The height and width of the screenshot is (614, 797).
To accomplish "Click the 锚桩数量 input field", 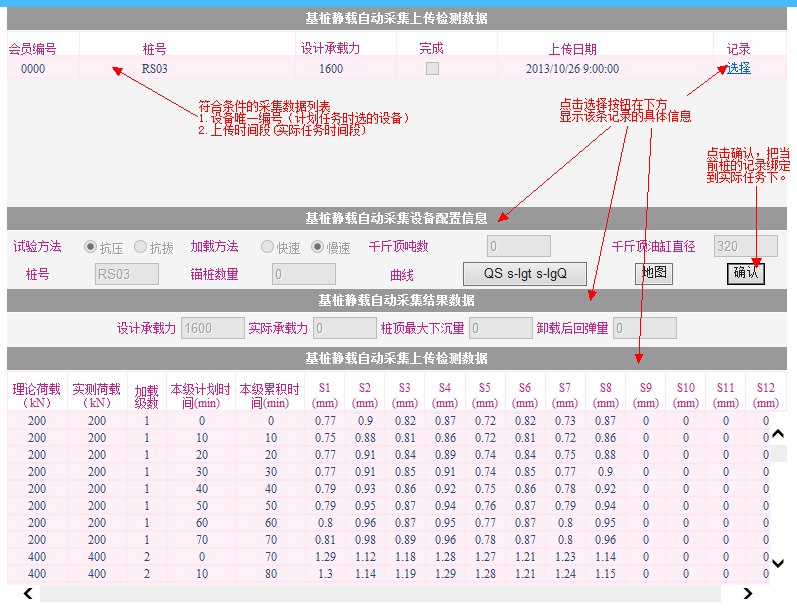I will coord(303,274).
